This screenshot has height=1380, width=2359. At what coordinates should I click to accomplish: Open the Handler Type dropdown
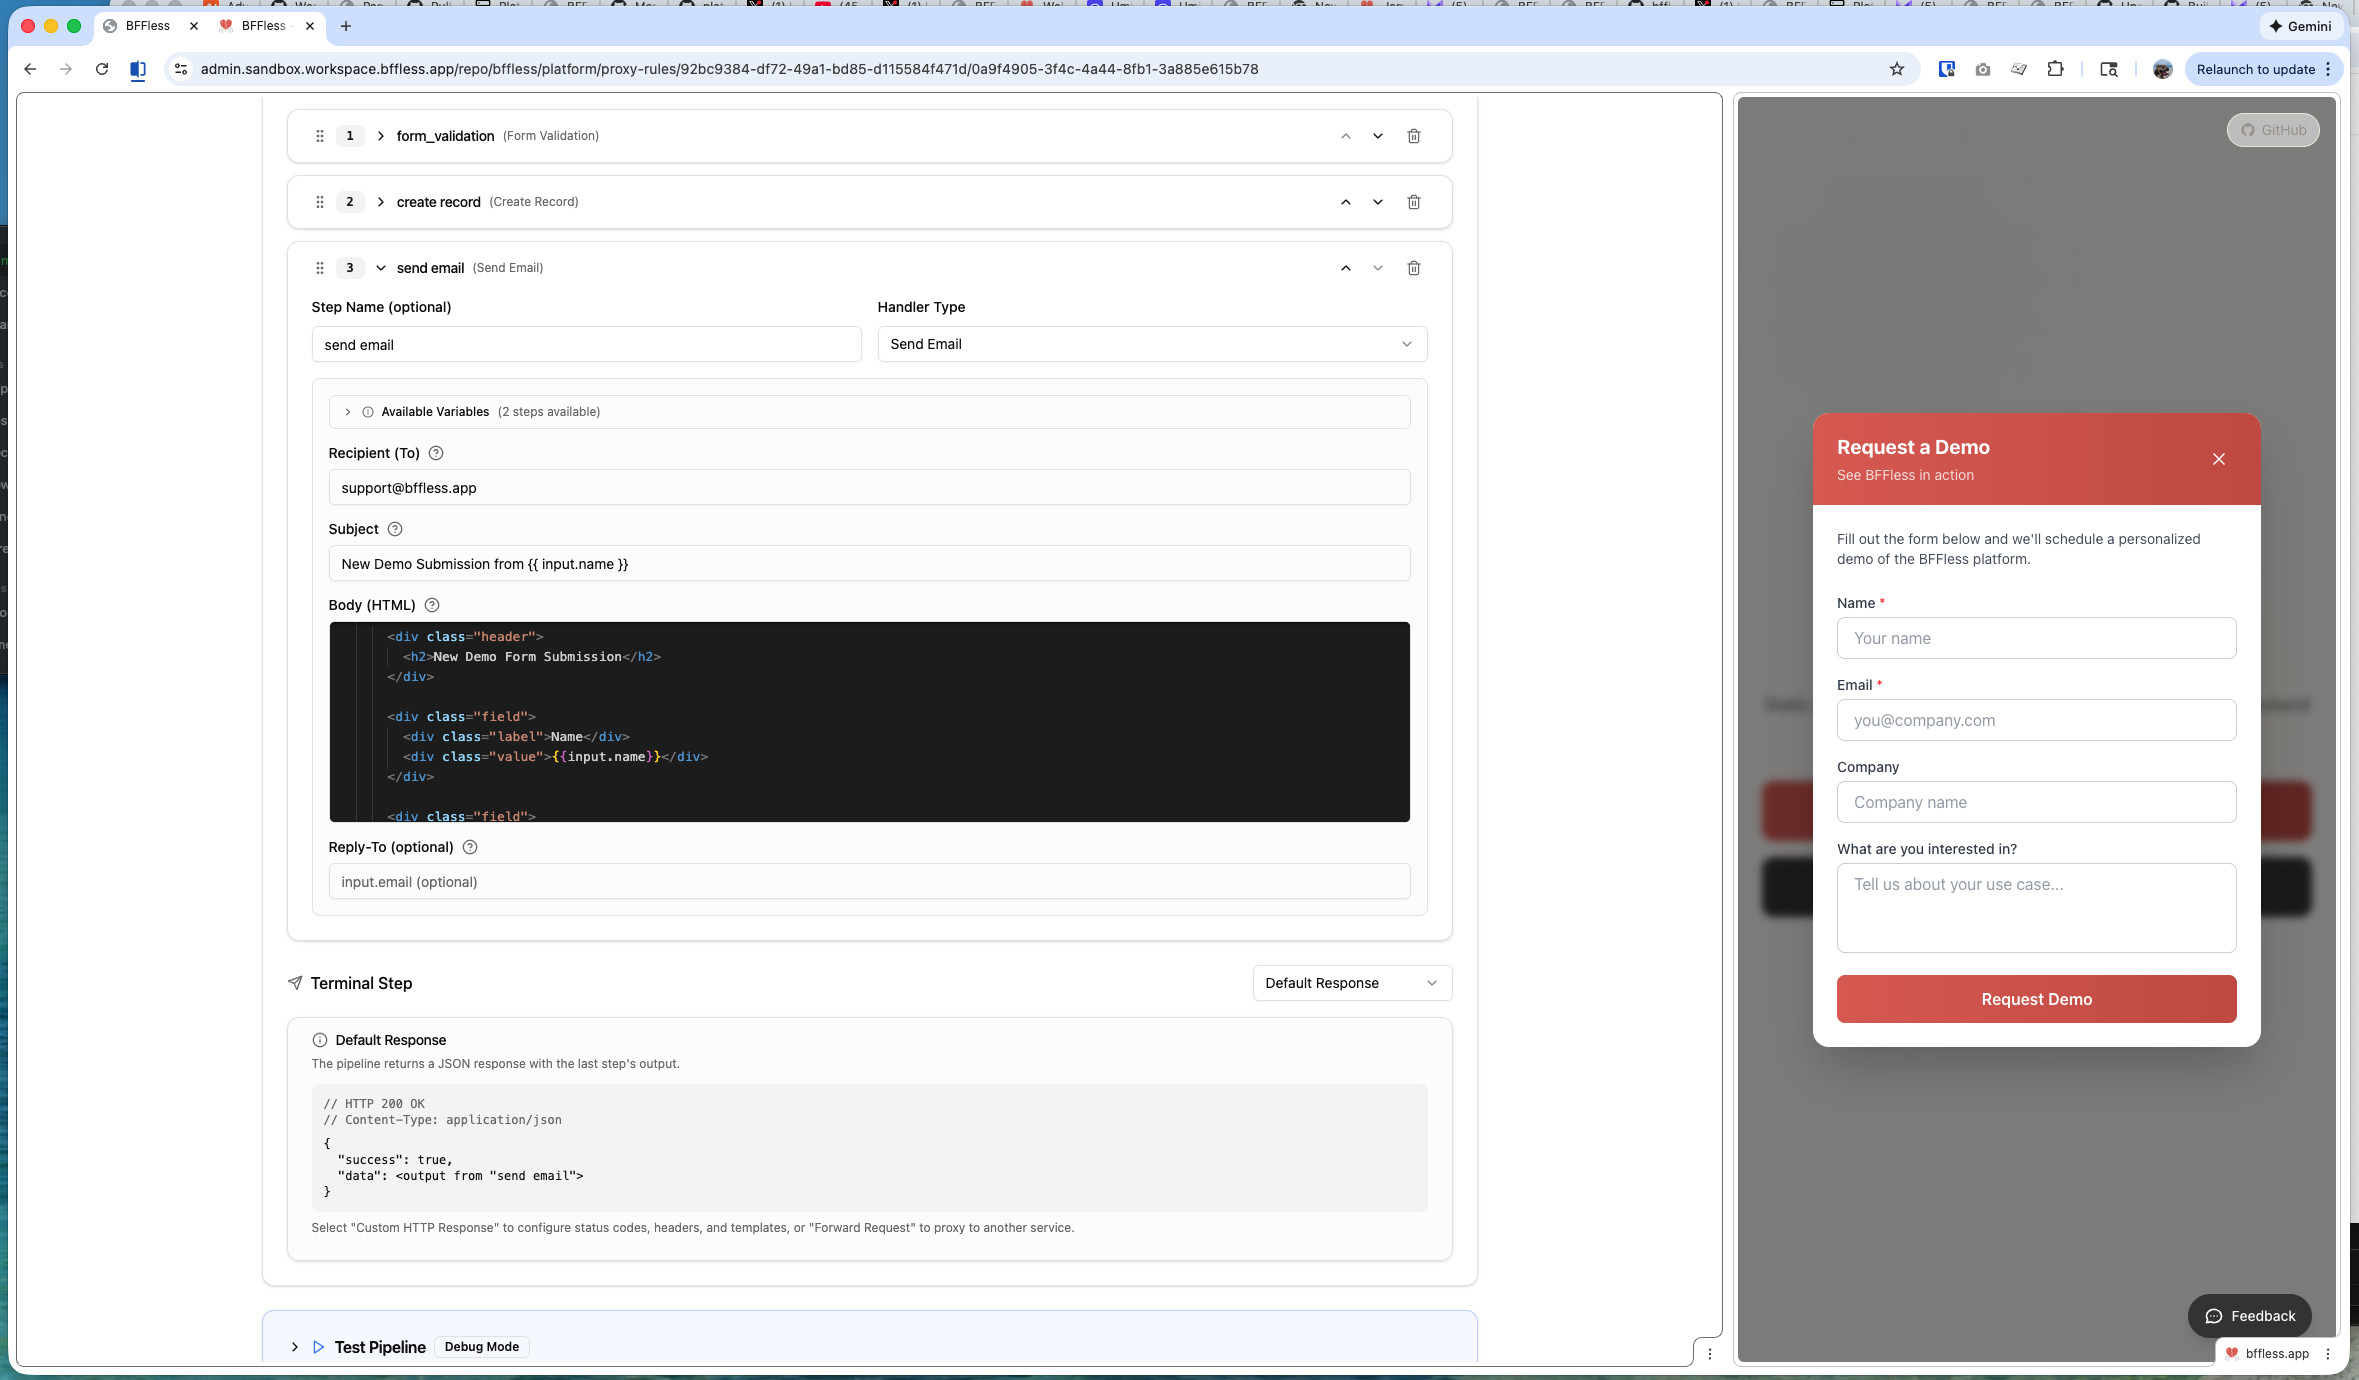[1151, 344]
